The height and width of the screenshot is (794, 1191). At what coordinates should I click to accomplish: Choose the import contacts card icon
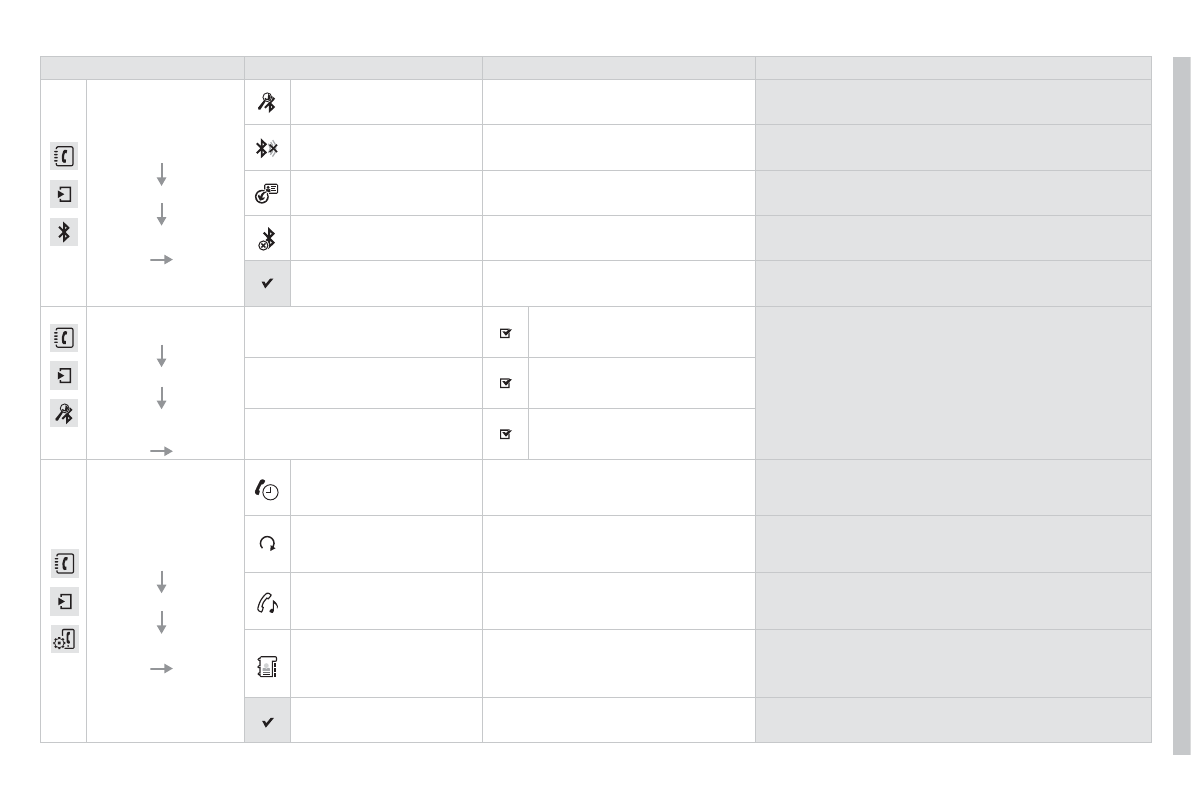click(267, 193)
